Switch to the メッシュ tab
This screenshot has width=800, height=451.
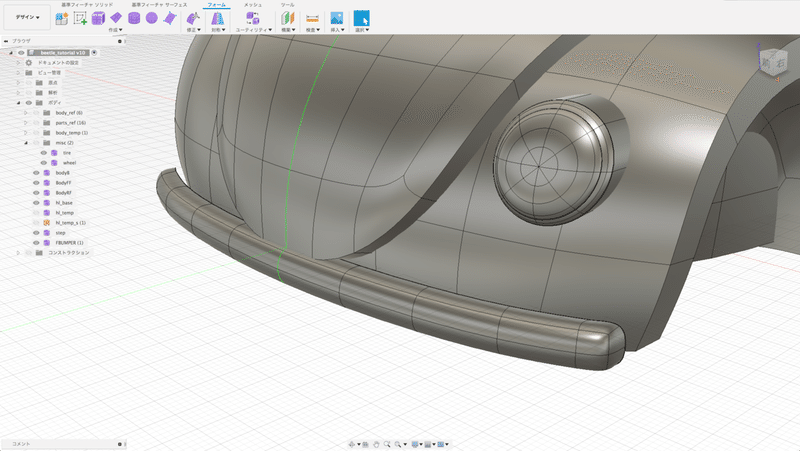pyautogui.click(x=253, y=5)
